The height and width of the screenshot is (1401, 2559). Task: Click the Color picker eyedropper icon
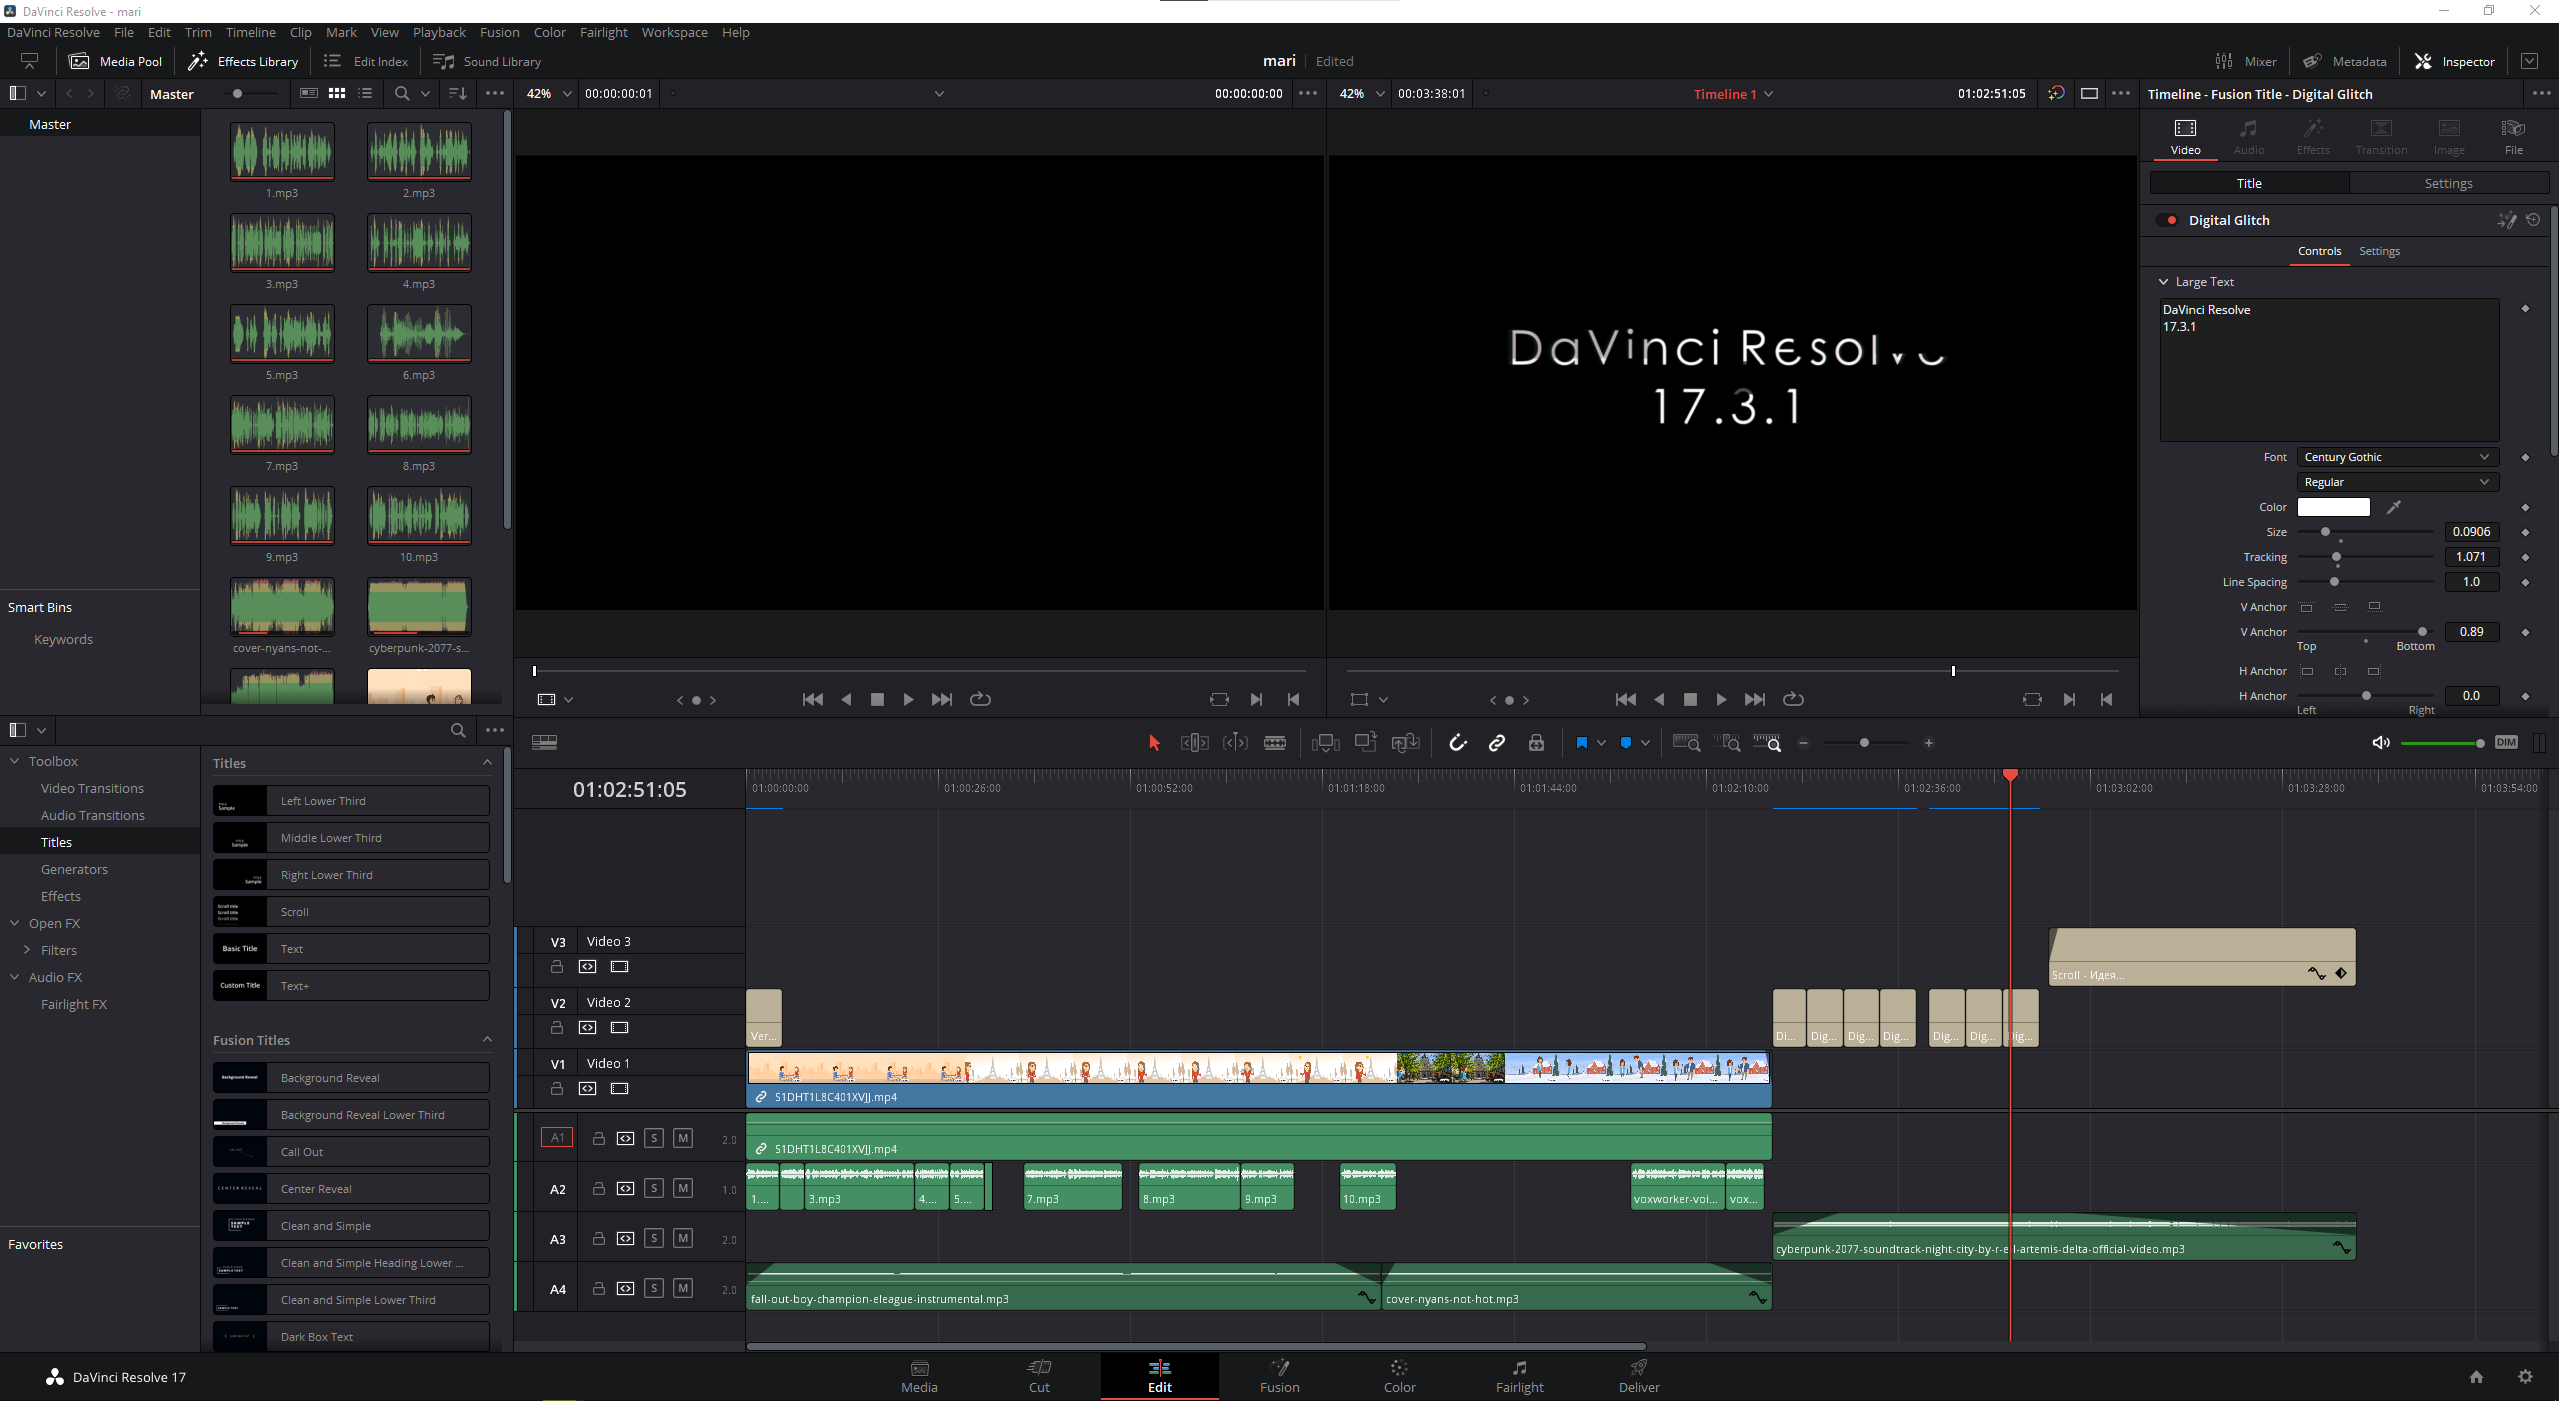click(x=2394, y=507)
